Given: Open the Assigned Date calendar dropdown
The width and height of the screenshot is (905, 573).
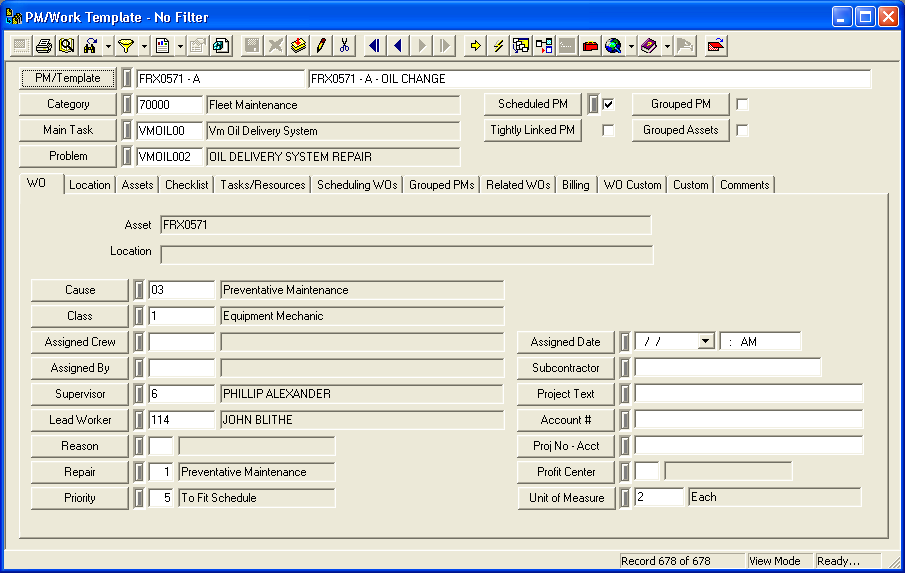Looking at the screenshot, I should (705, 342).
